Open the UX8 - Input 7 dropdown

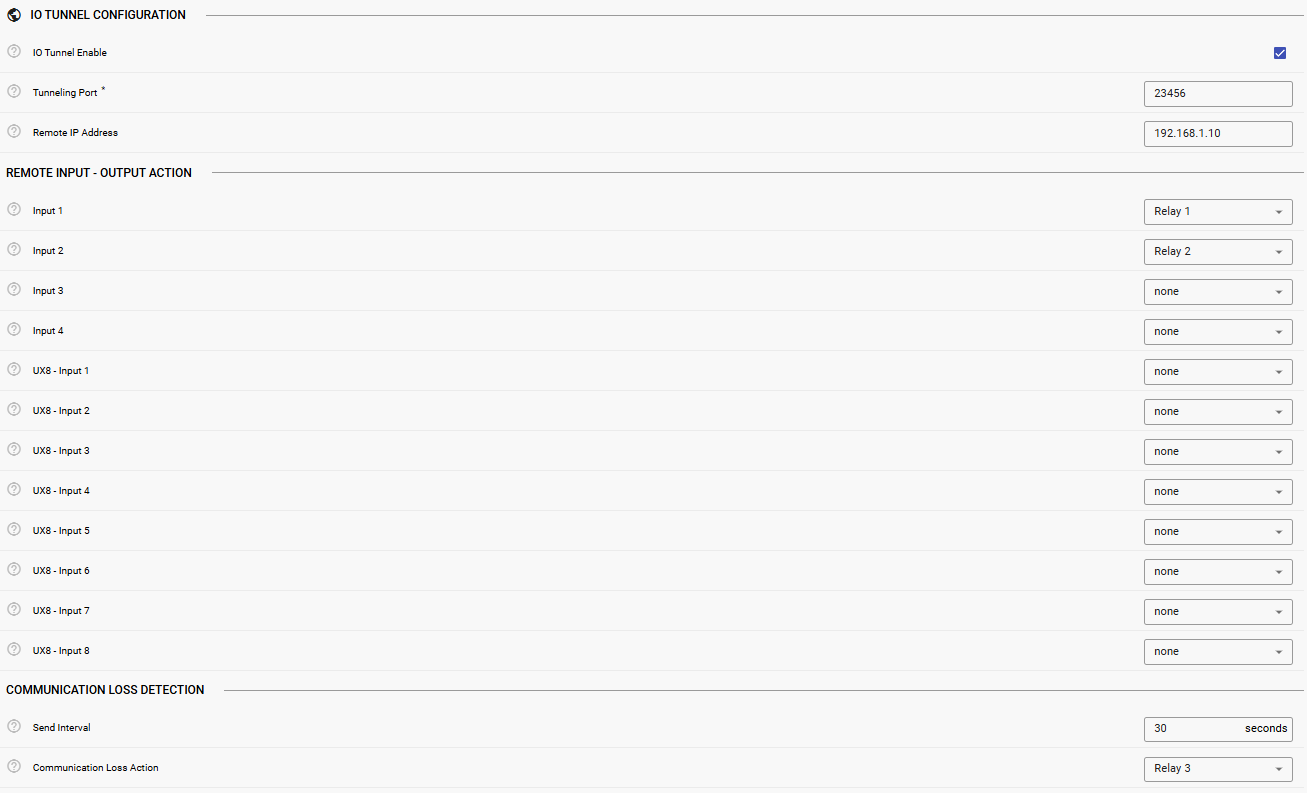[x=1217, y=612]
